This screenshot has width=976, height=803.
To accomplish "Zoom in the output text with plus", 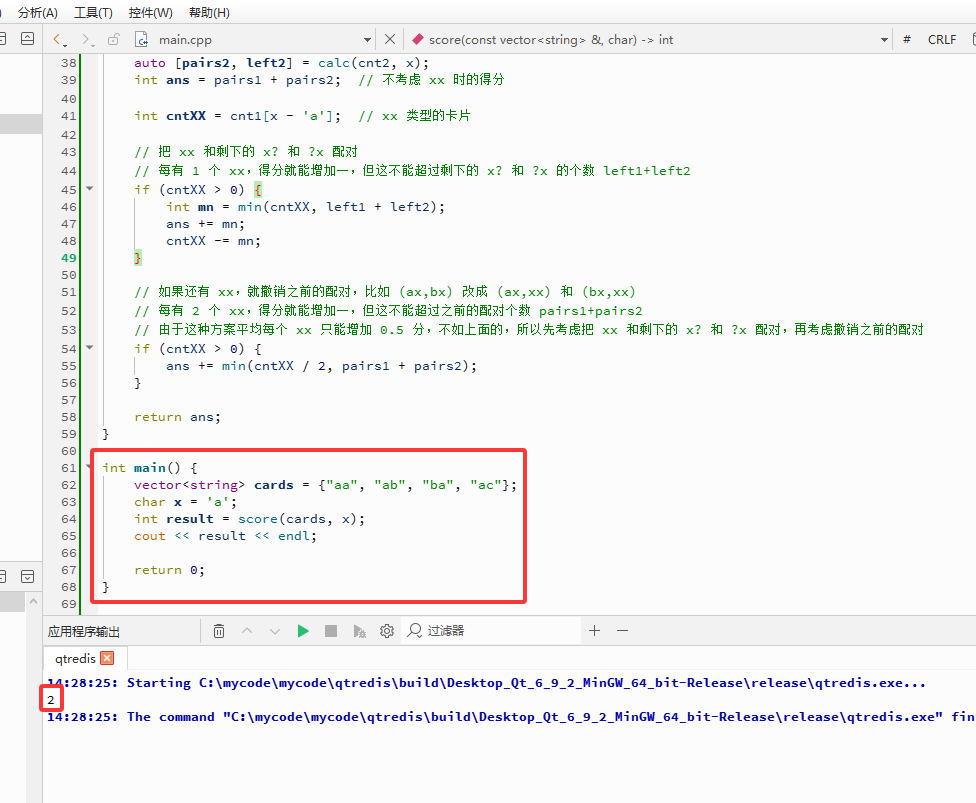I will tap(594, 631).
